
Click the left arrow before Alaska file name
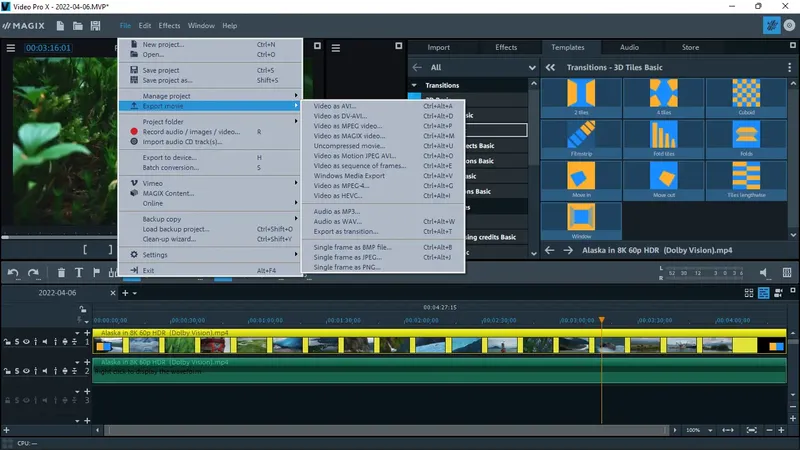pyautogui.click(x=549, y=250)
